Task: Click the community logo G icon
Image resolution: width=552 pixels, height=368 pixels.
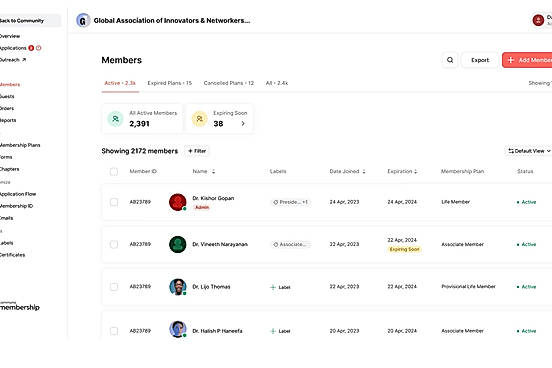Action: click(x=83, y=20)
